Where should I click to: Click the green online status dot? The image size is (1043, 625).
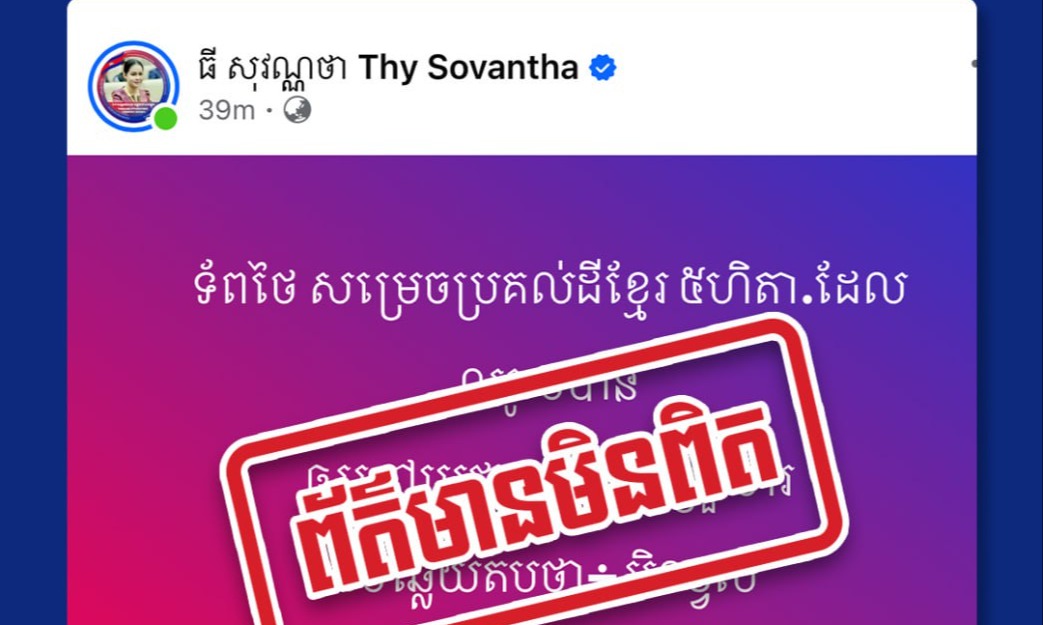pos(165,118)
